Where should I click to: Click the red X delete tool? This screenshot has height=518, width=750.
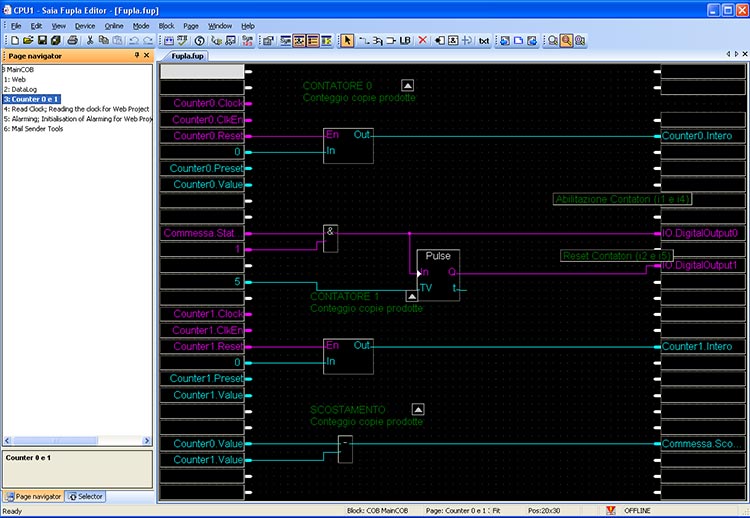422,41
